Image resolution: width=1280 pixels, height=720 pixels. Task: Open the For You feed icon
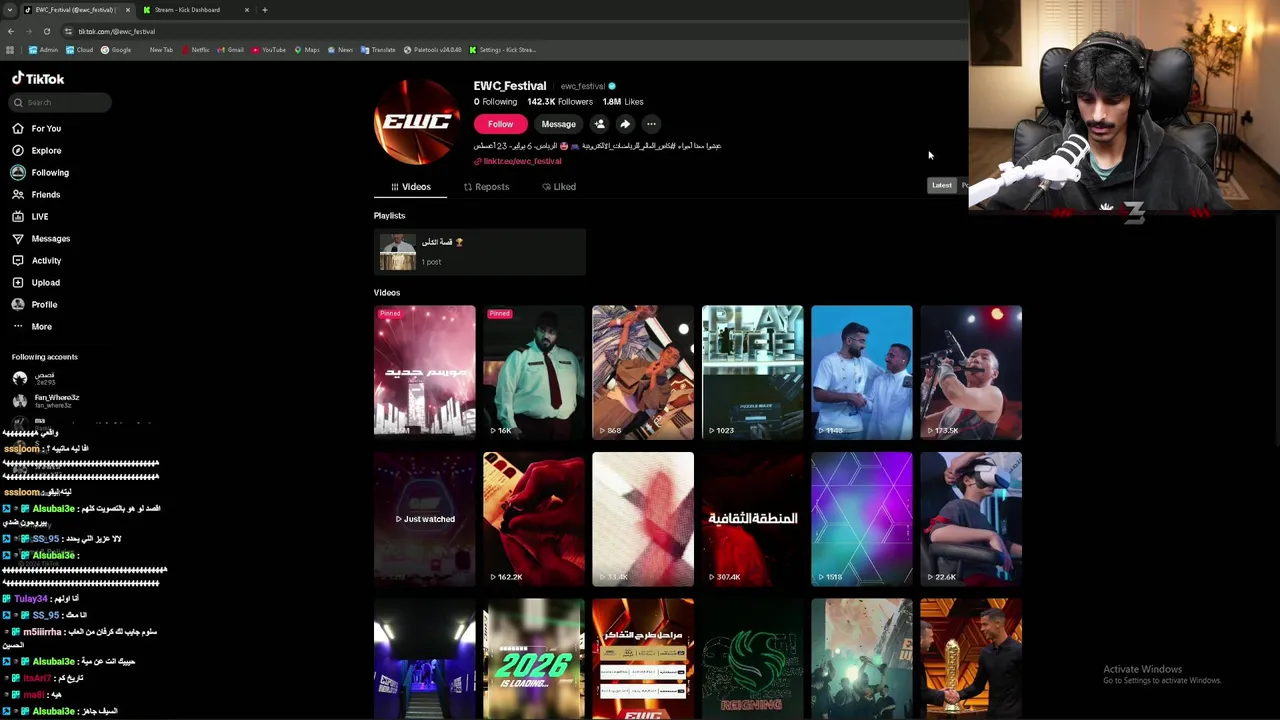(x=18, y=128)
